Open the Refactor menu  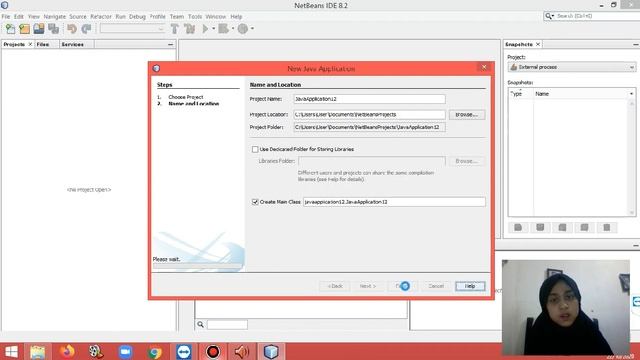(x=101, y=17)
